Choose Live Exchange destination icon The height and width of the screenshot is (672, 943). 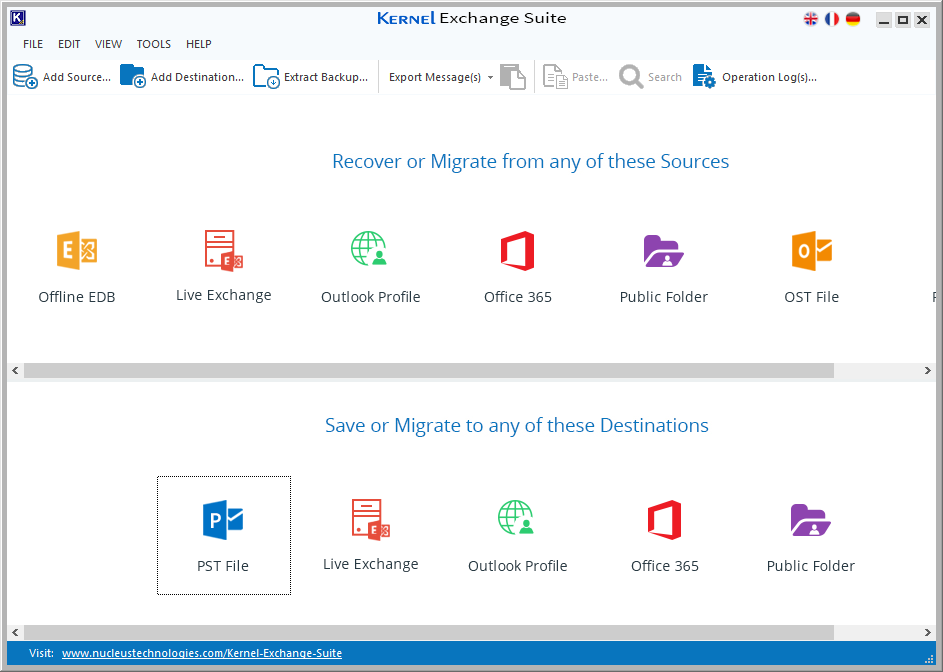point(370,519)
